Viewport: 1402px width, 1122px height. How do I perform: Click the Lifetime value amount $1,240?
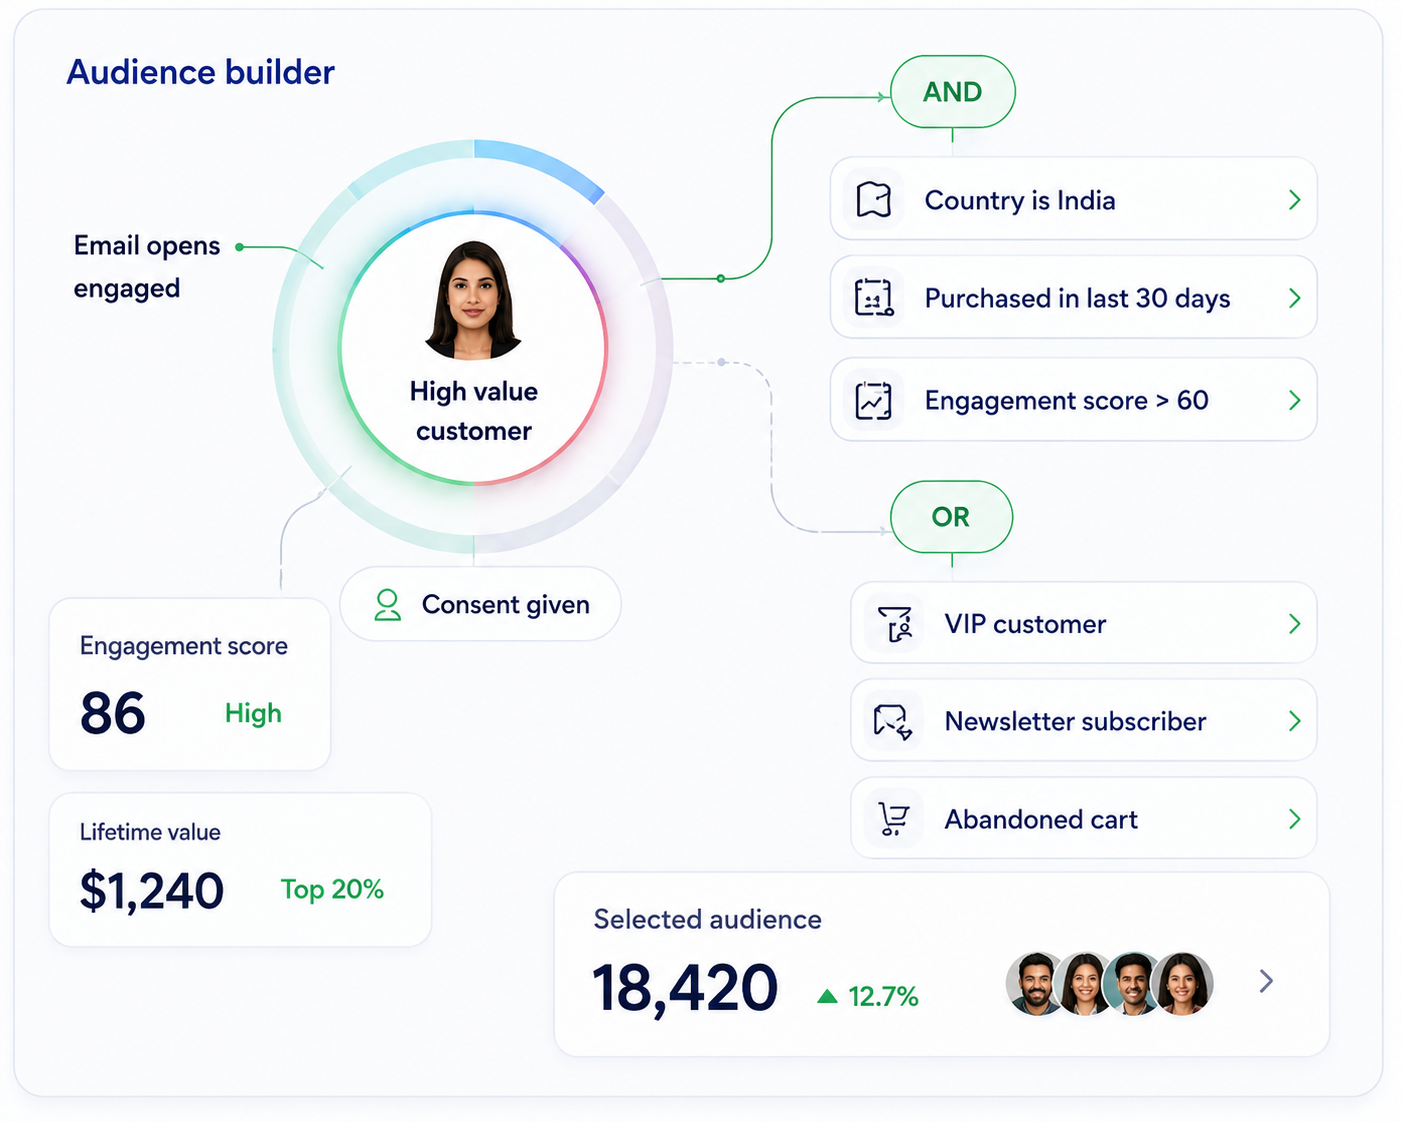pyautogui.click(x=151, y=890)
